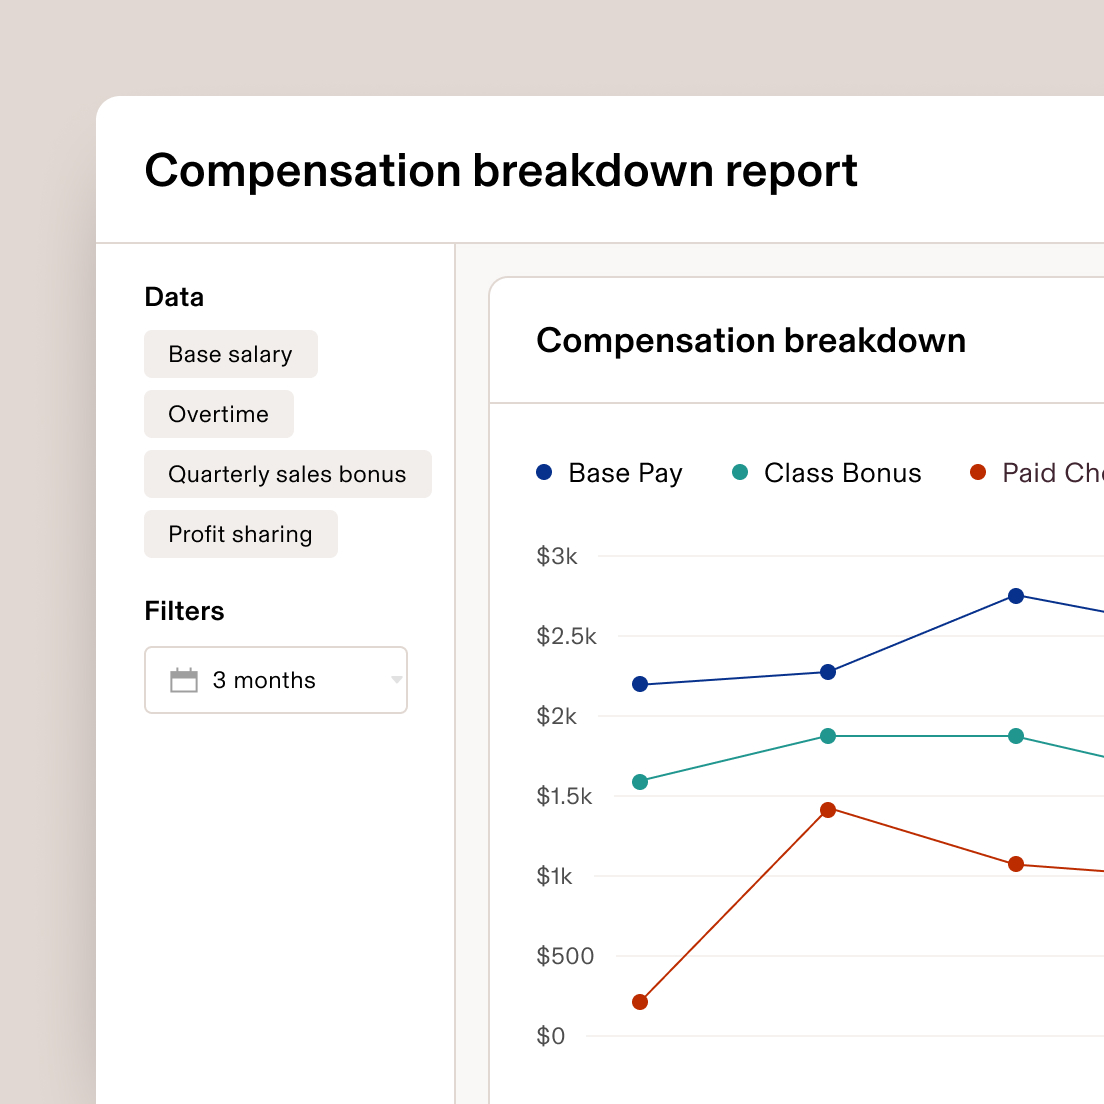Toggle the red Paid series visibility
The width and height of the screenshot is (1104, 1104).
tap(1040, 472)
